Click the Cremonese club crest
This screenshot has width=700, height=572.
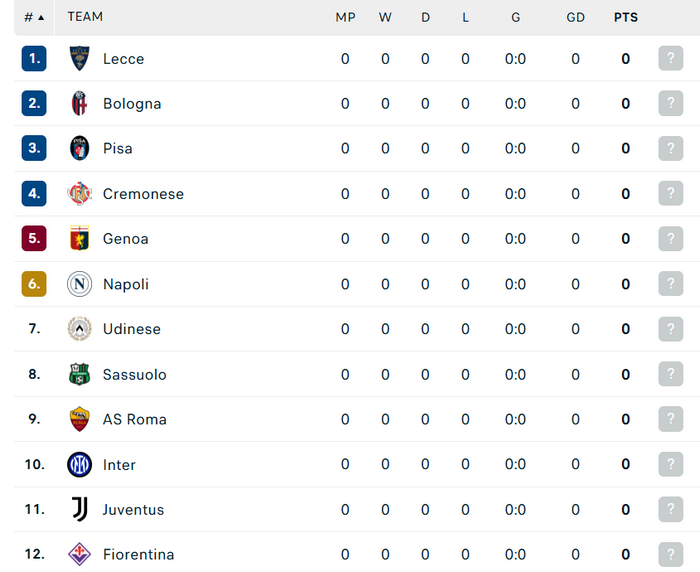point(79,194)
